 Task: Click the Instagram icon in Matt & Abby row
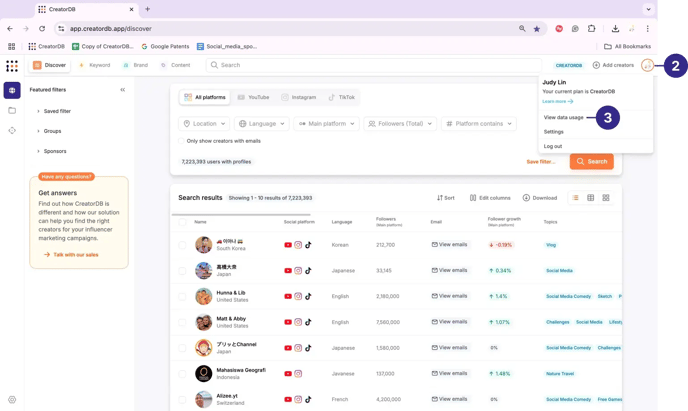point(298,322)
